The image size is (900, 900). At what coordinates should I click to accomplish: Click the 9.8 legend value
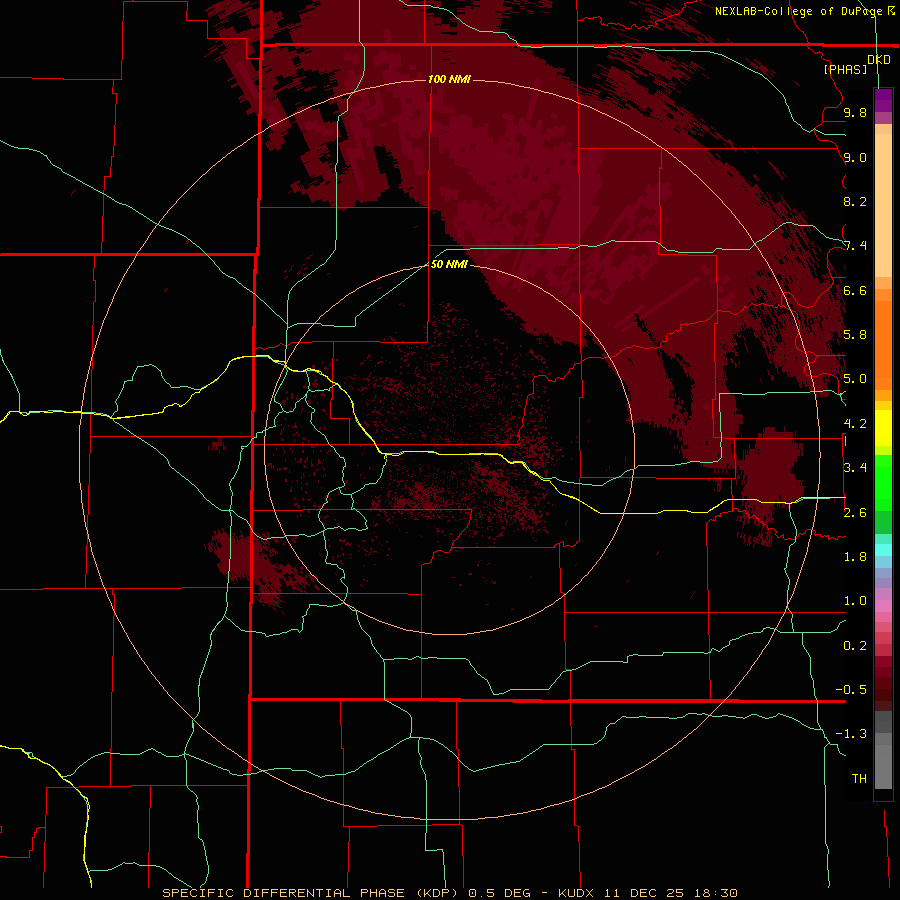(855, 112)
